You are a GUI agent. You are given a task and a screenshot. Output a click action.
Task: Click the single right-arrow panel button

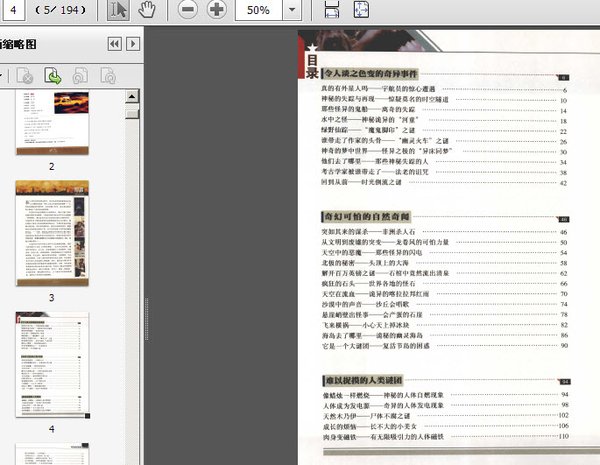coord(133,44)
